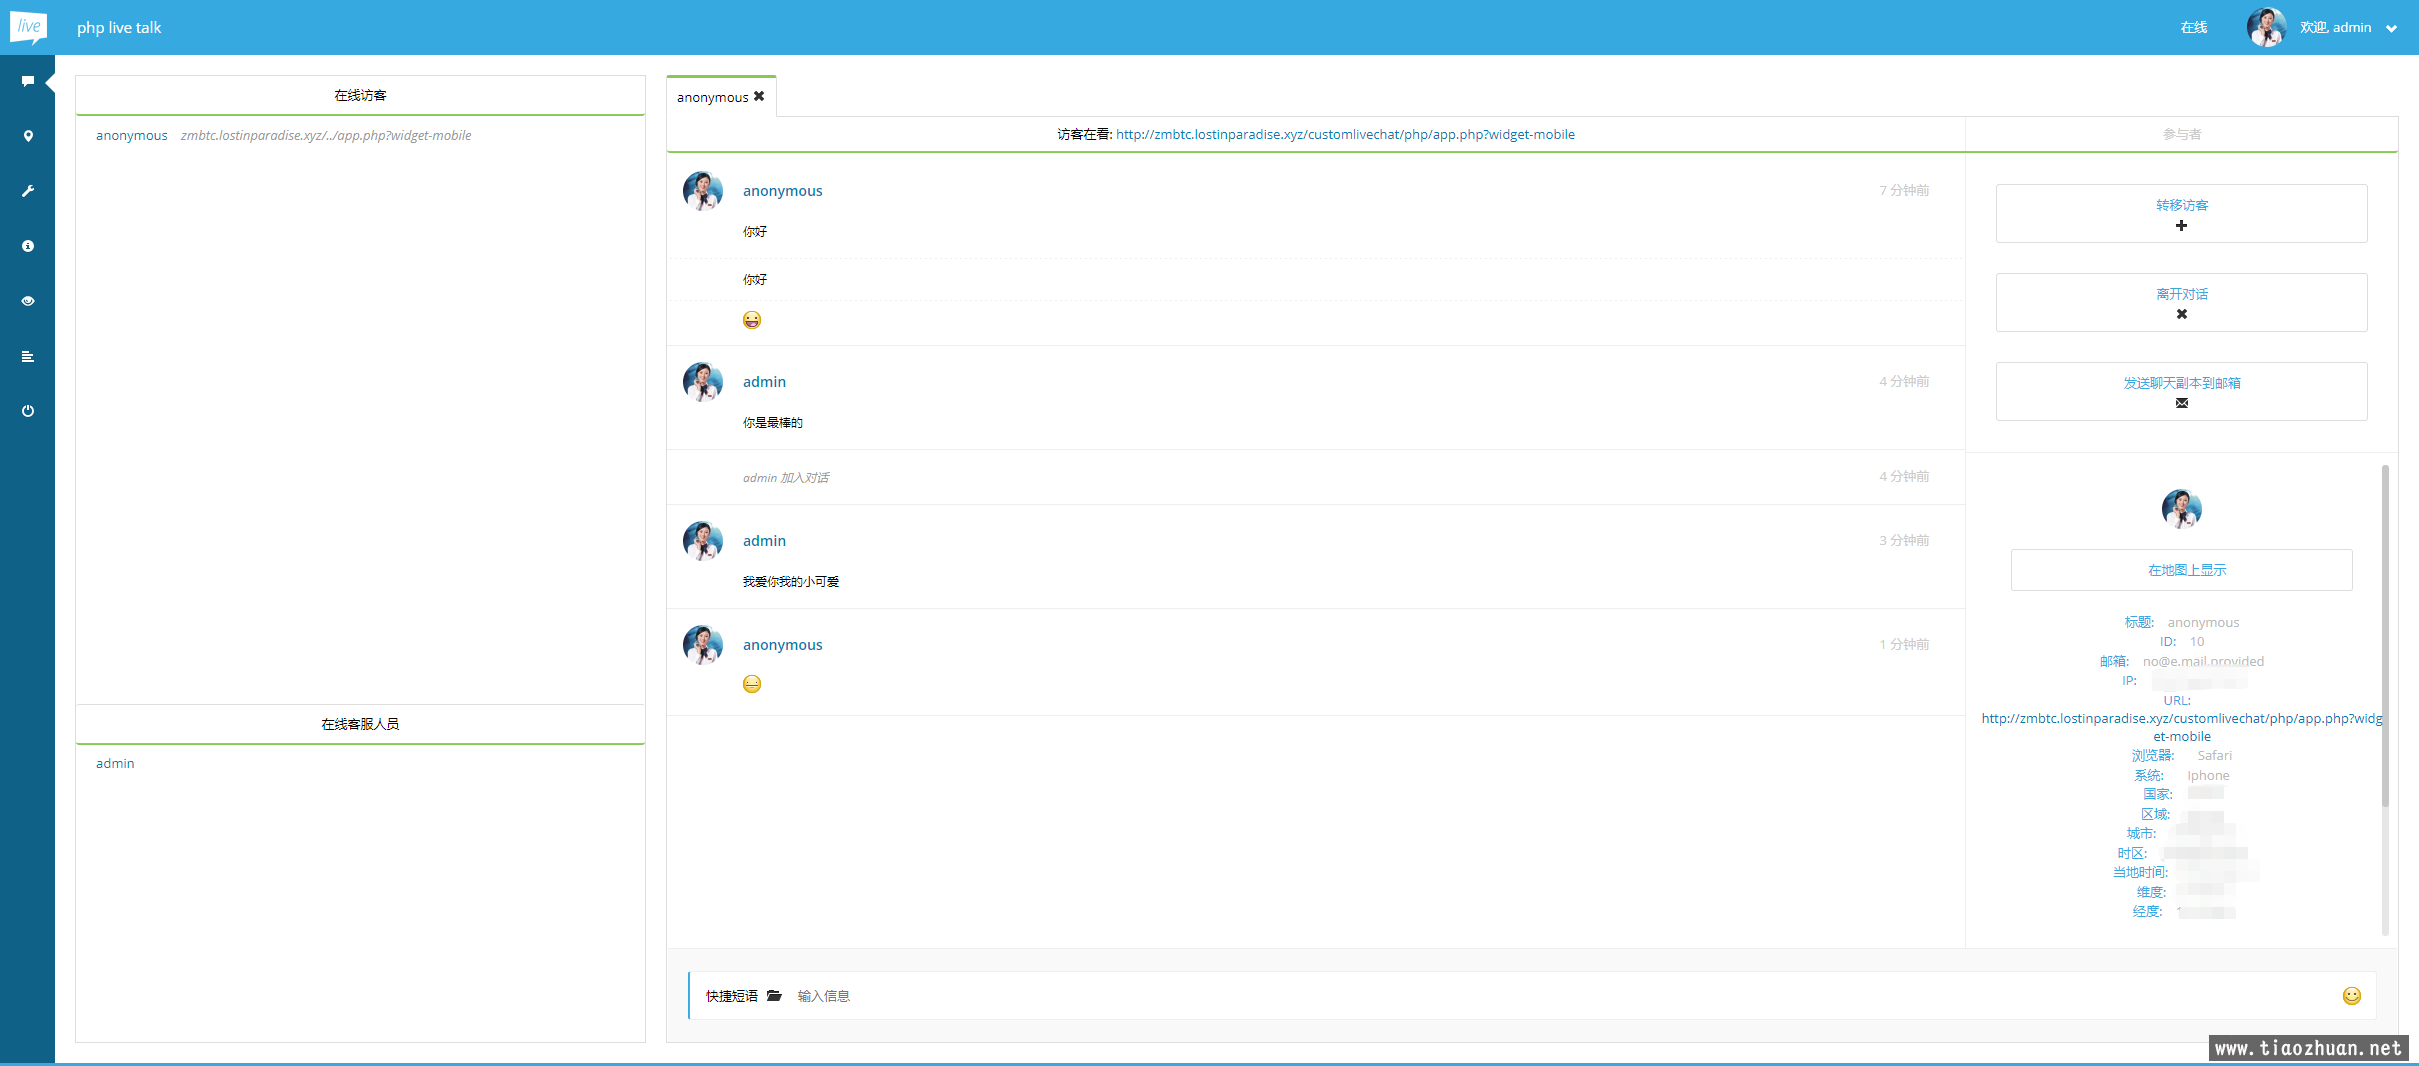
Task: Select anonymous visitor in online visitors list
Action: (132, 135)
